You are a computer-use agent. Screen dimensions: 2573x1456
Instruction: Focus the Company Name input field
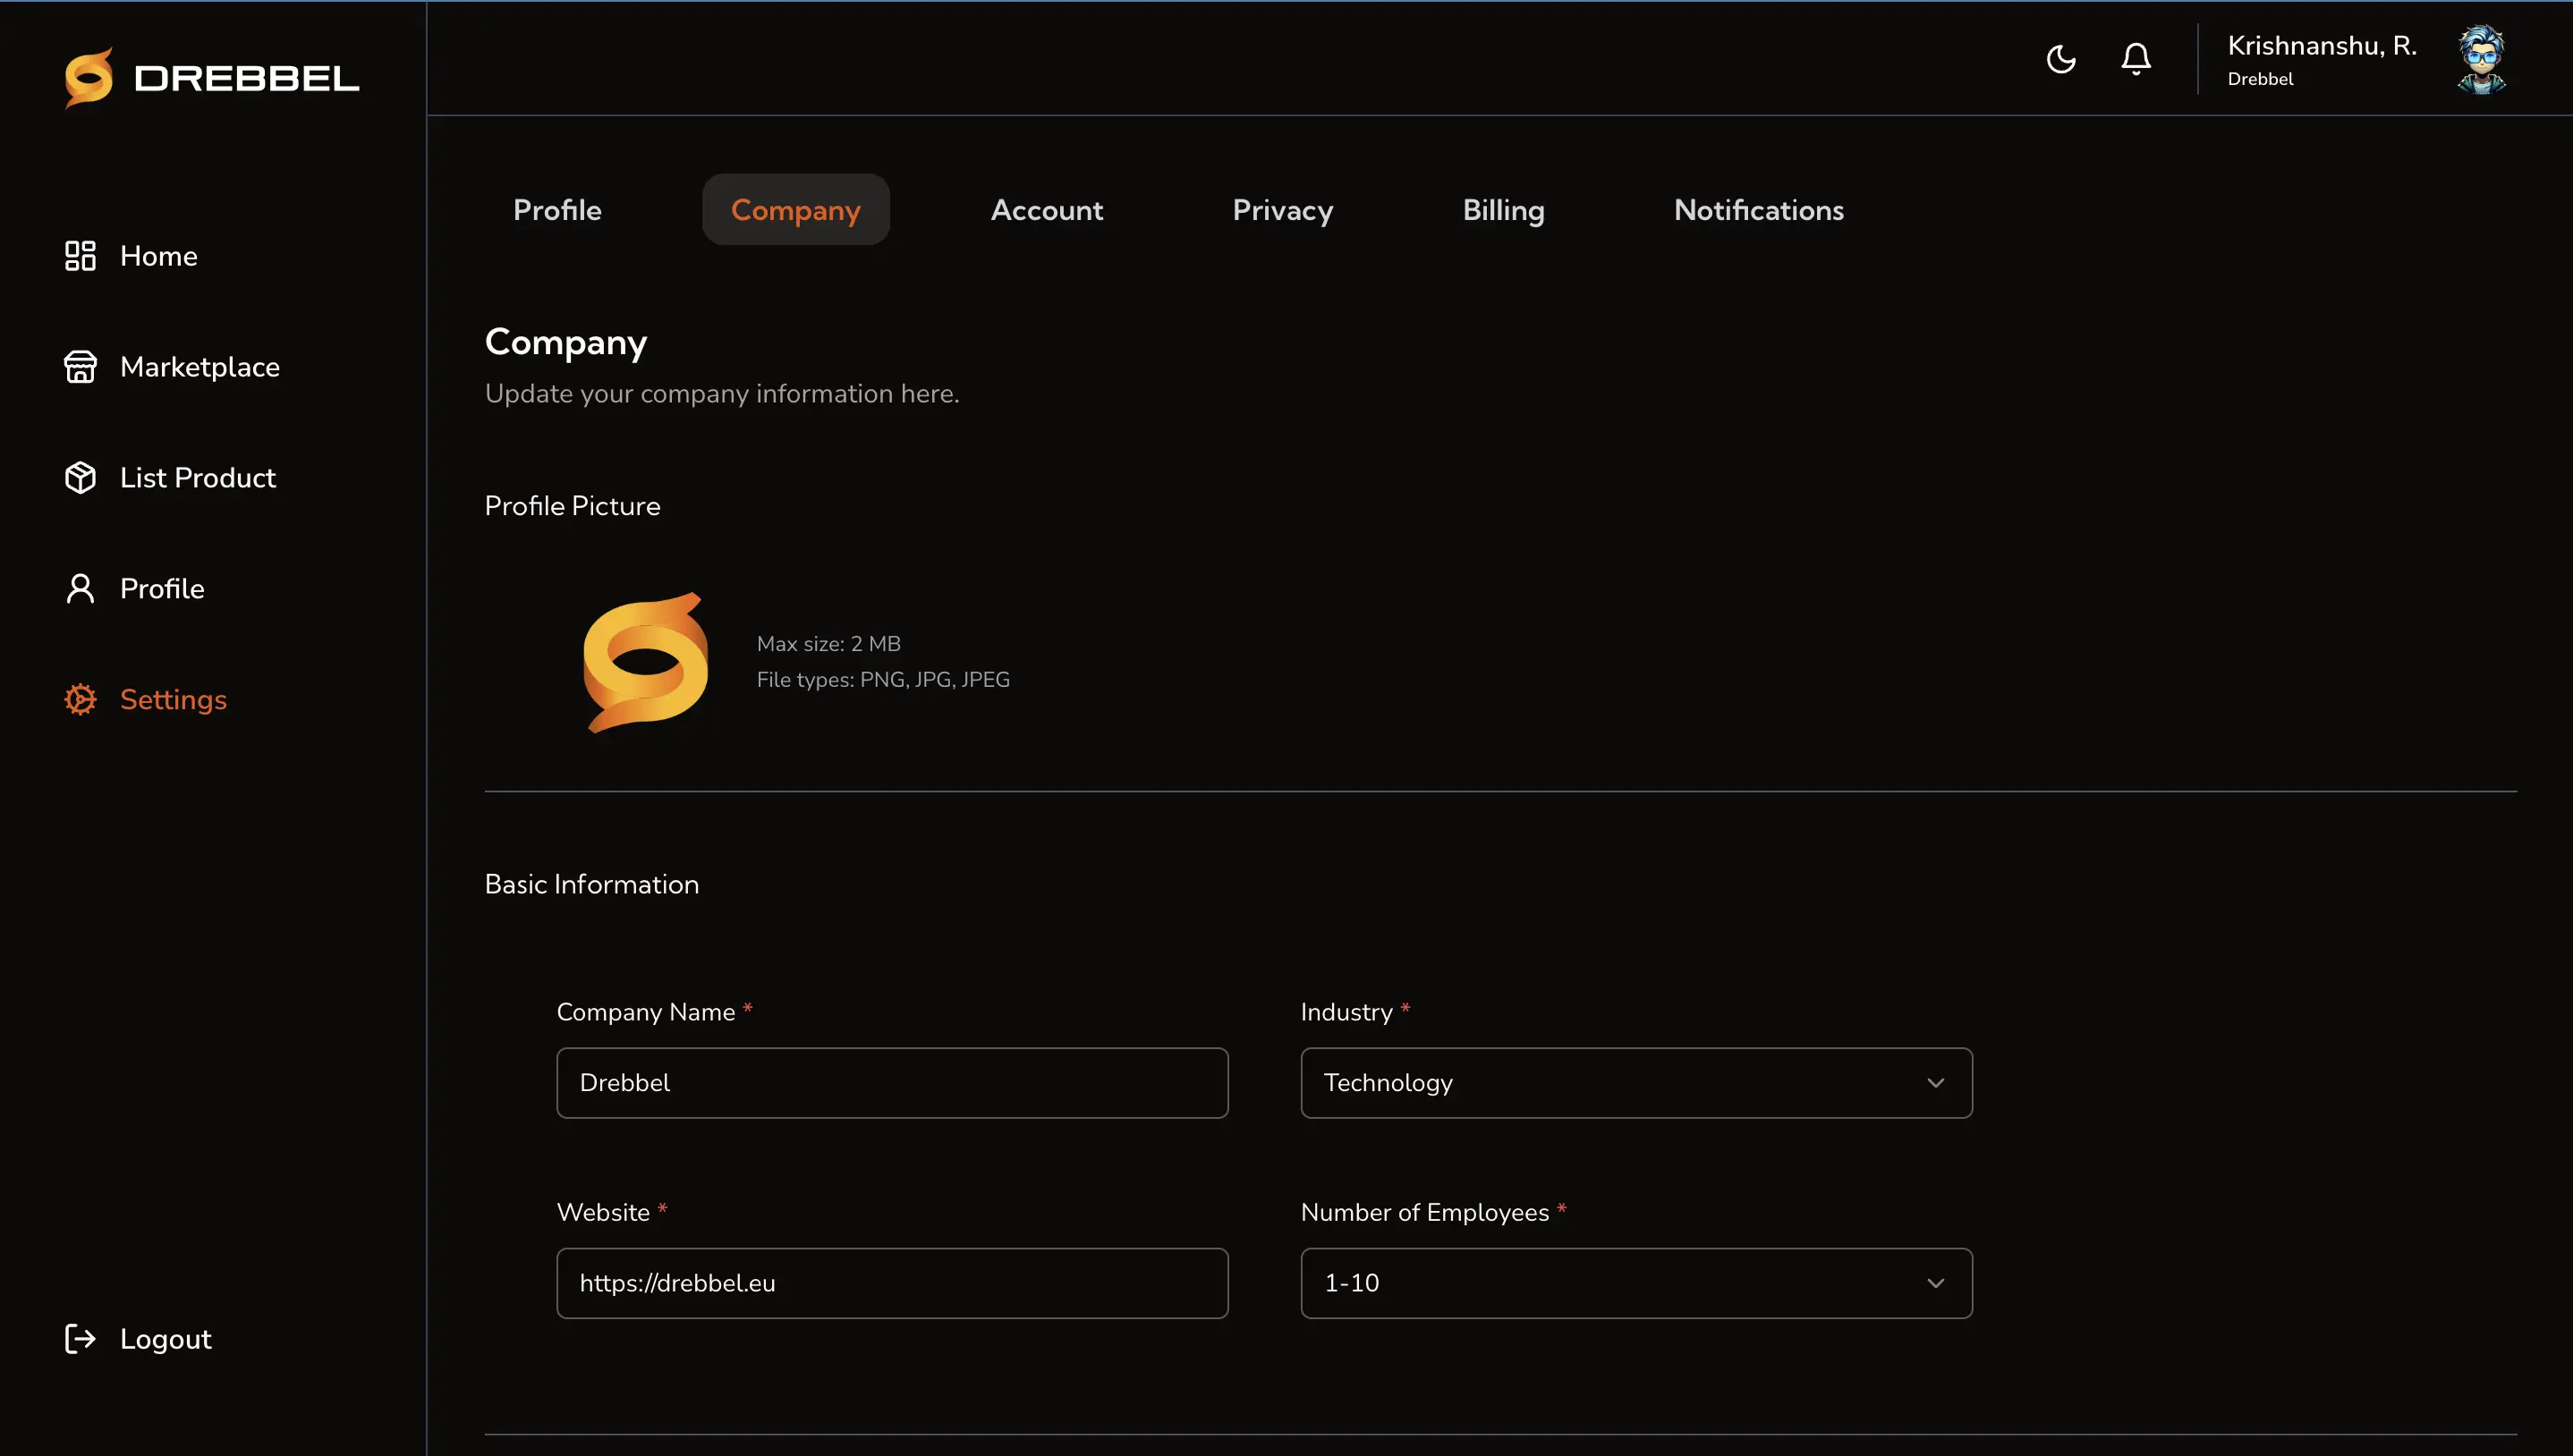pos(892,1083)
